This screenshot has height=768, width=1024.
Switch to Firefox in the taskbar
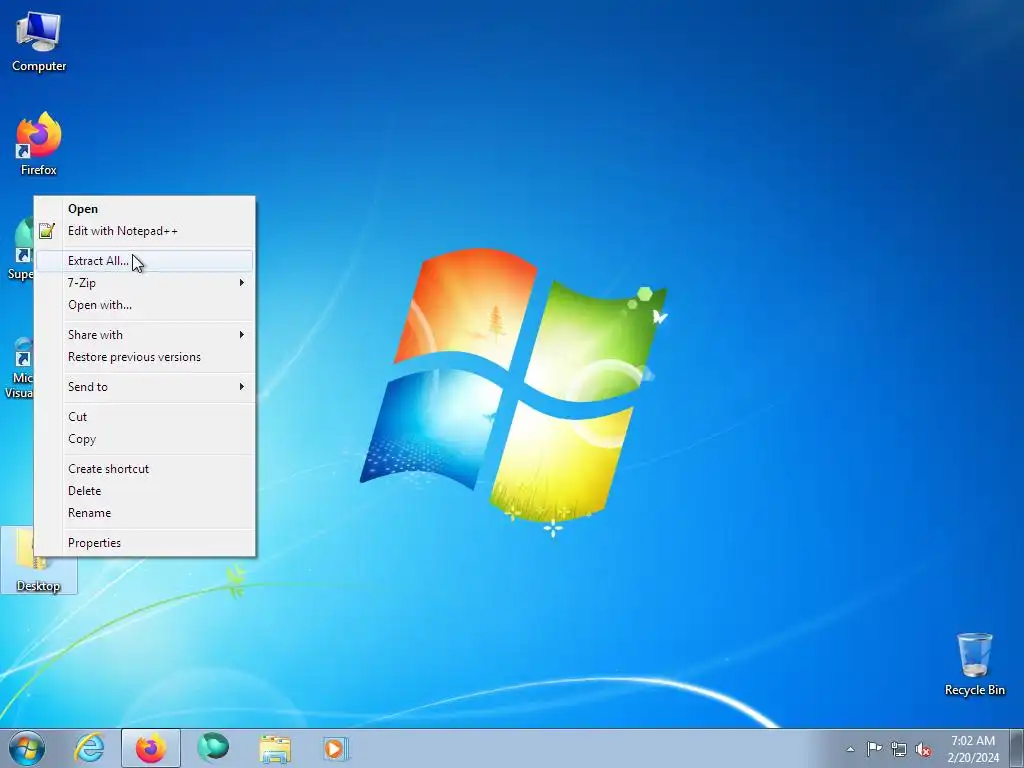pos(151,748)
